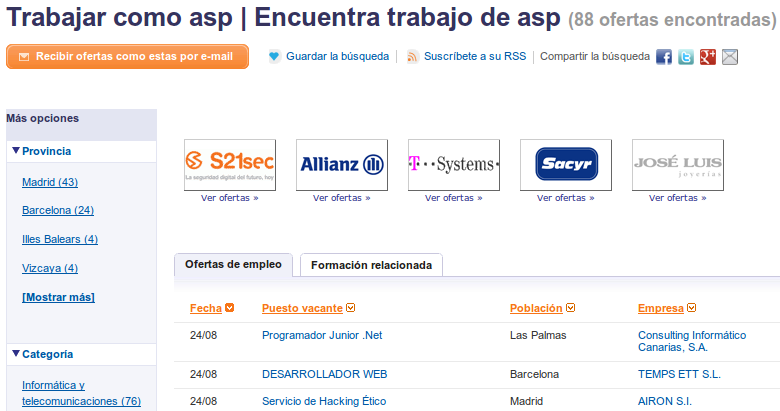Click Recibir ofertas por e-mail button
The height and width of the screenshot is (411, 780).
tap(127, 57)
